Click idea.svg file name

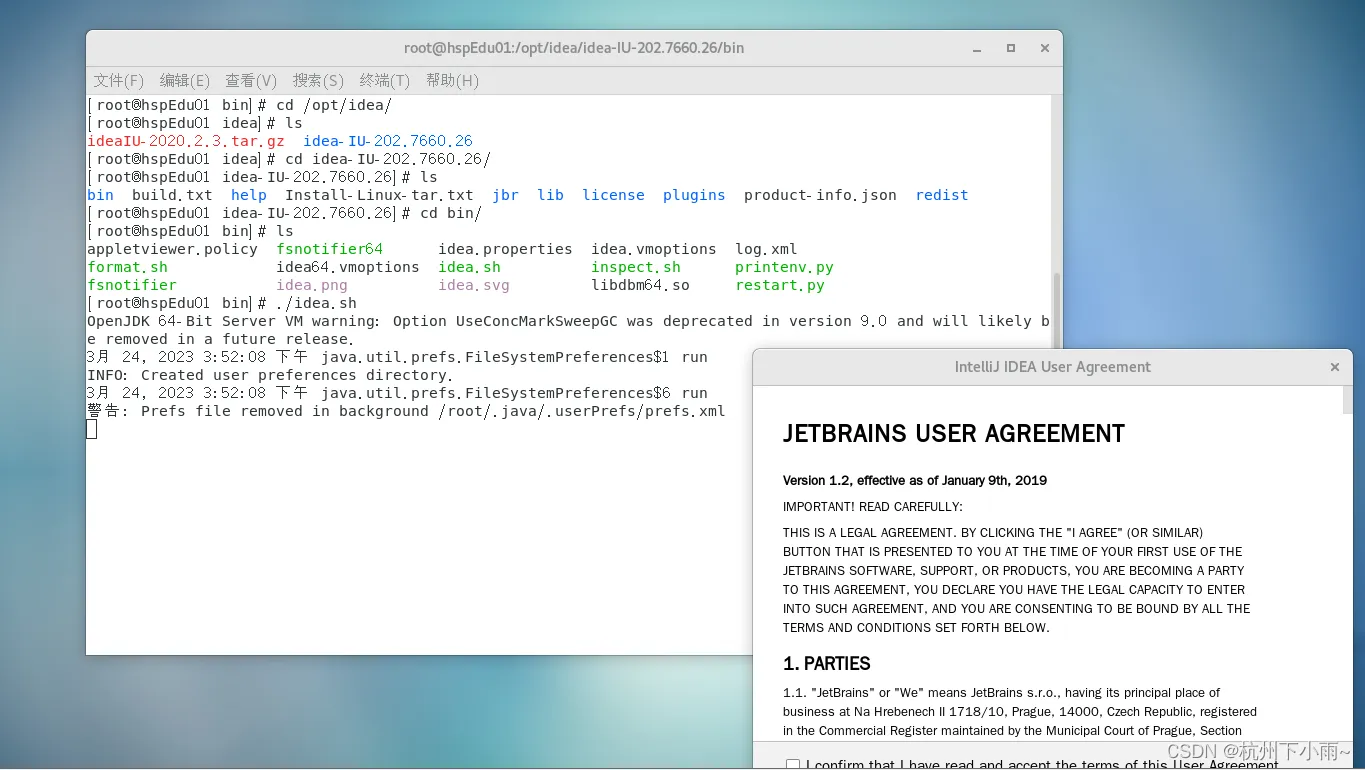474,285
